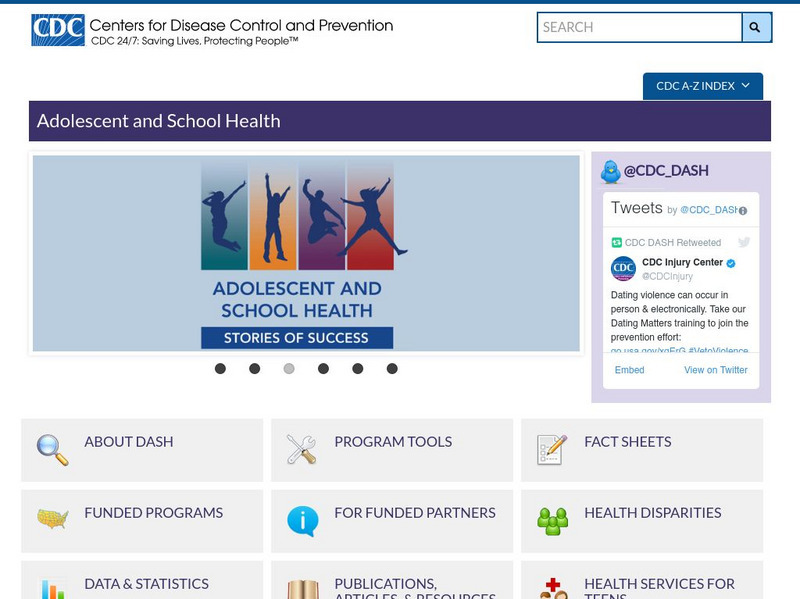
Task: Open Publications, Articles & Resources section
Action: 392,580
